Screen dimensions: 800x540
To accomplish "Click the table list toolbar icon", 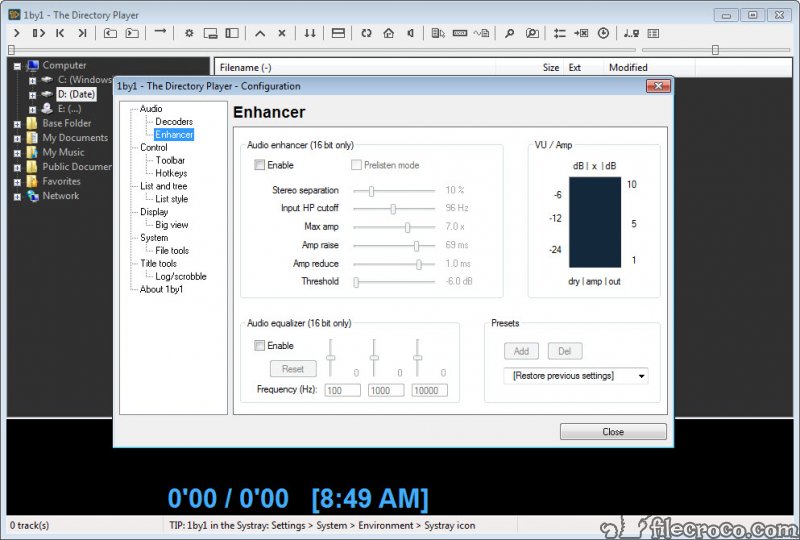I will pyautogui.click(x=653, y=33).
